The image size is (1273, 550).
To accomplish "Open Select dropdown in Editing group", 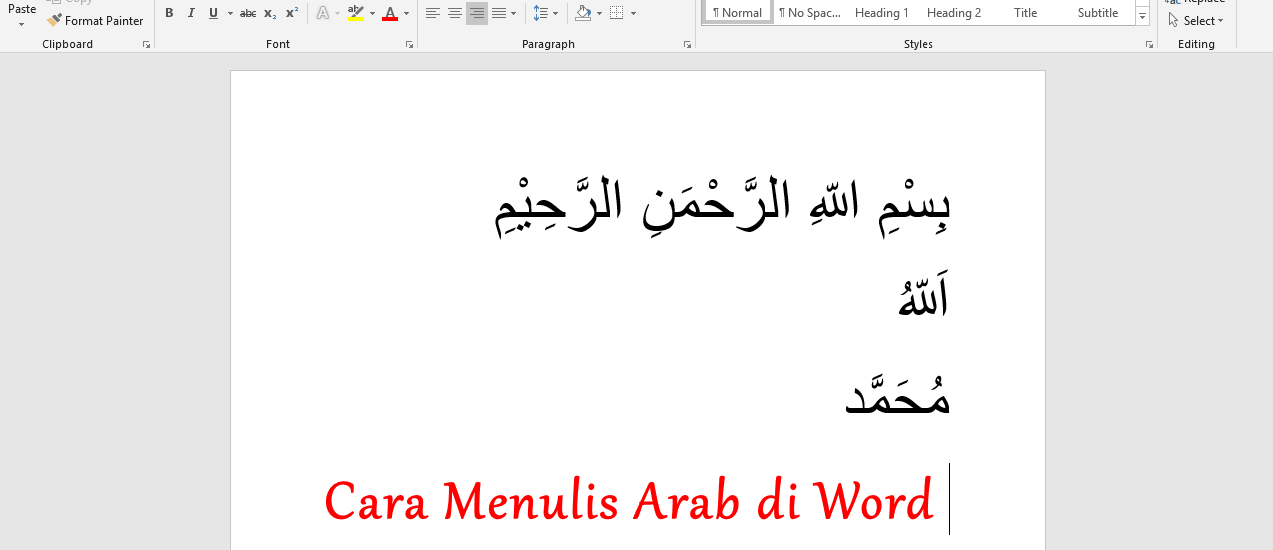I will click(x=1196, y=20).
